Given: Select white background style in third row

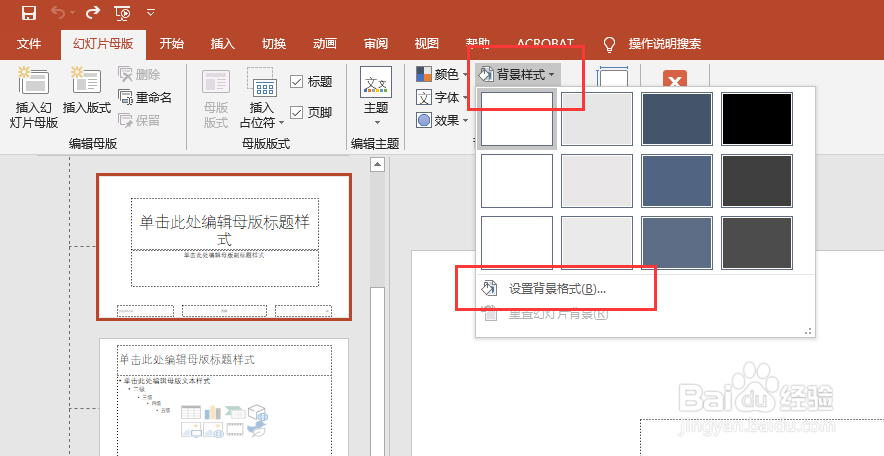Looking at the screenshot, I should (517, 243).
